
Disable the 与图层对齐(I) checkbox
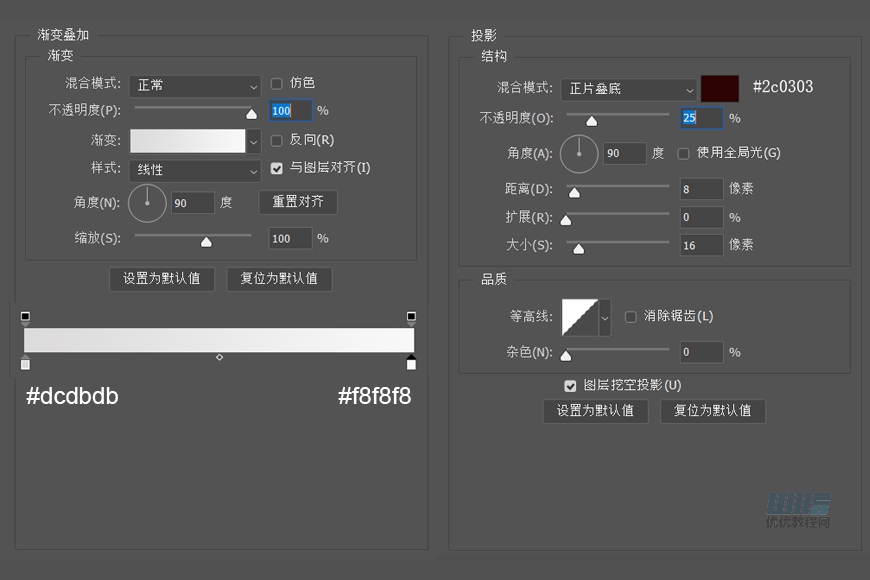(276, 168)
